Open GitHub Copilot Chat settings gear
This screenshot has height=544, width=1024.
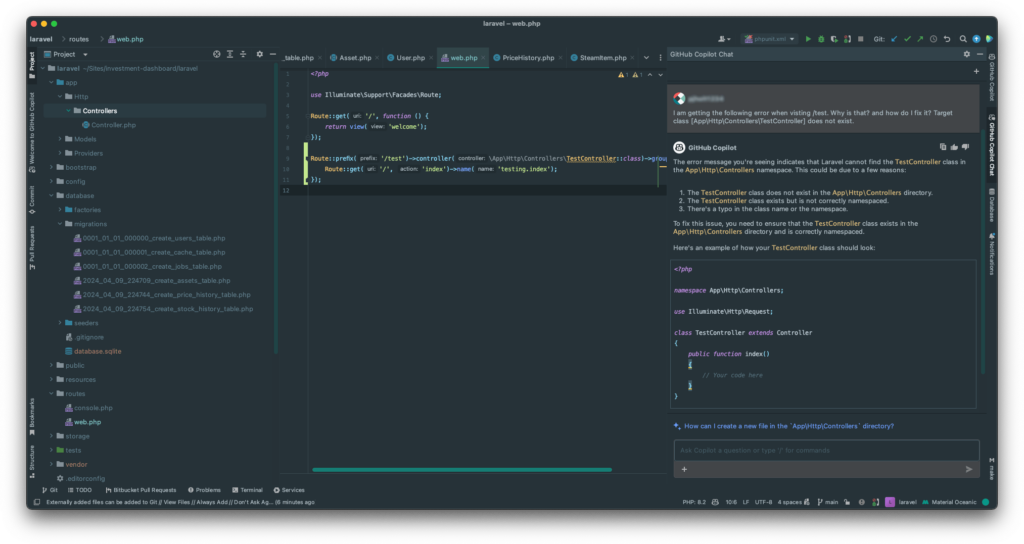pyautogui.click(x=967, y=54)
